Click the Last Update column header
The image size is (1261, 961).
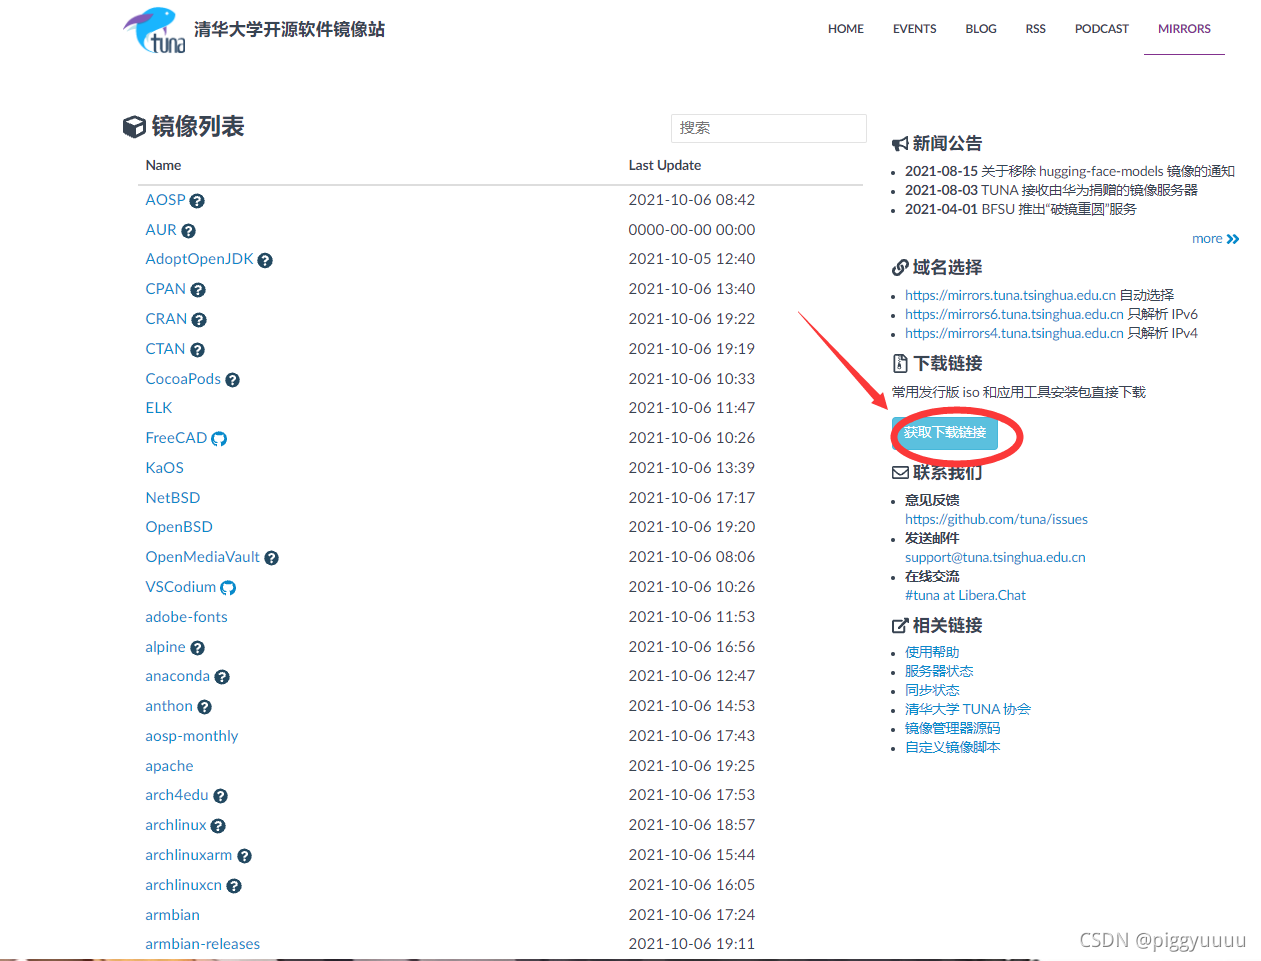(665, 165)
